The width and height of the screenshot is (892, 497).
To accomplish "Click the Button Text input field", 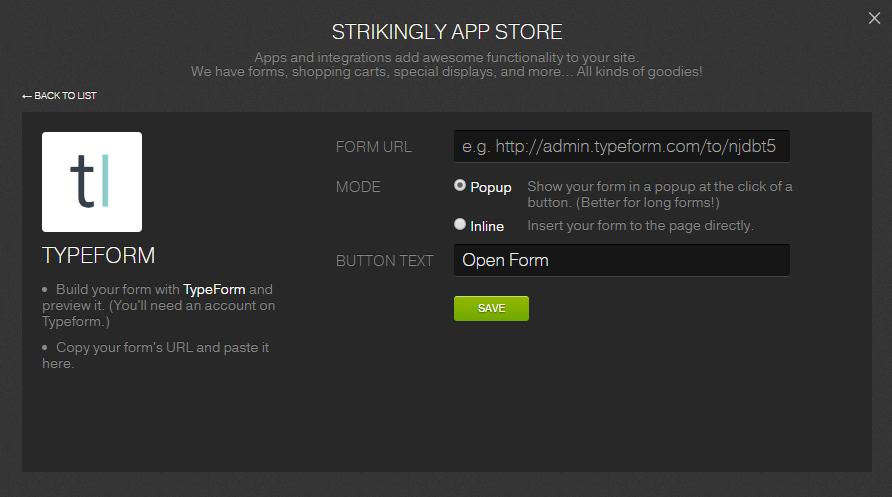I will 621,260.
